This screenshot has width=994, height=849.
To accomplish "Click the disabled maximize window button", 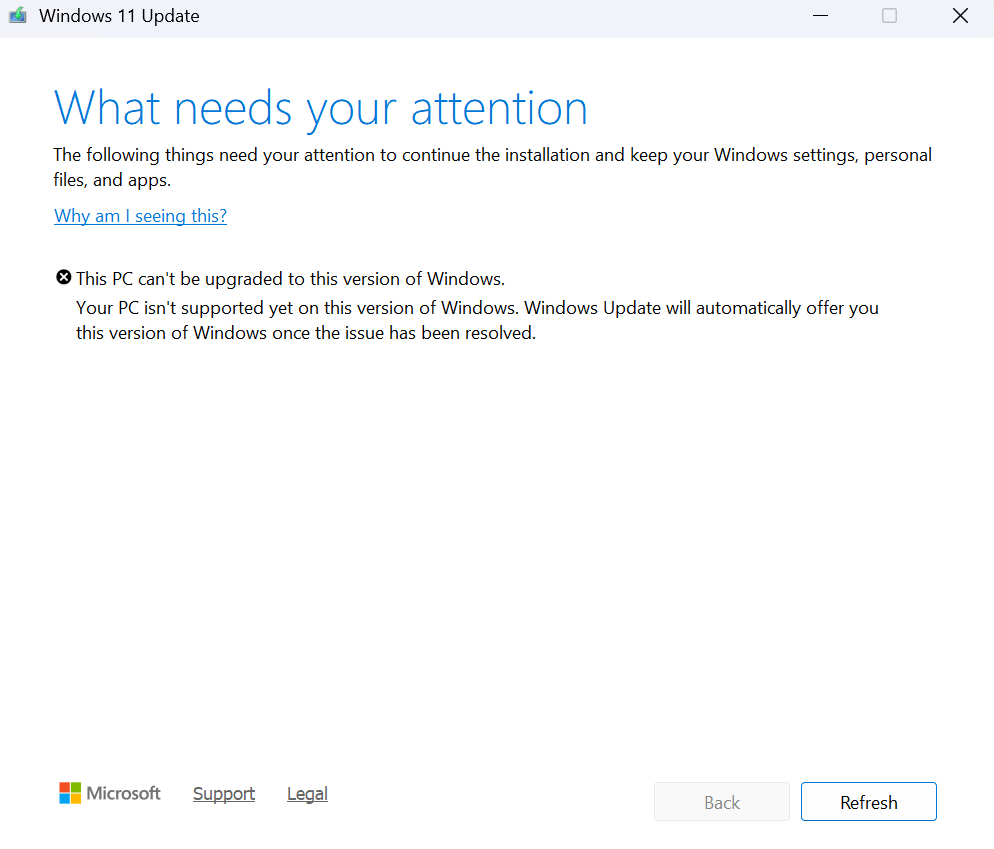I will coord(889,16).
